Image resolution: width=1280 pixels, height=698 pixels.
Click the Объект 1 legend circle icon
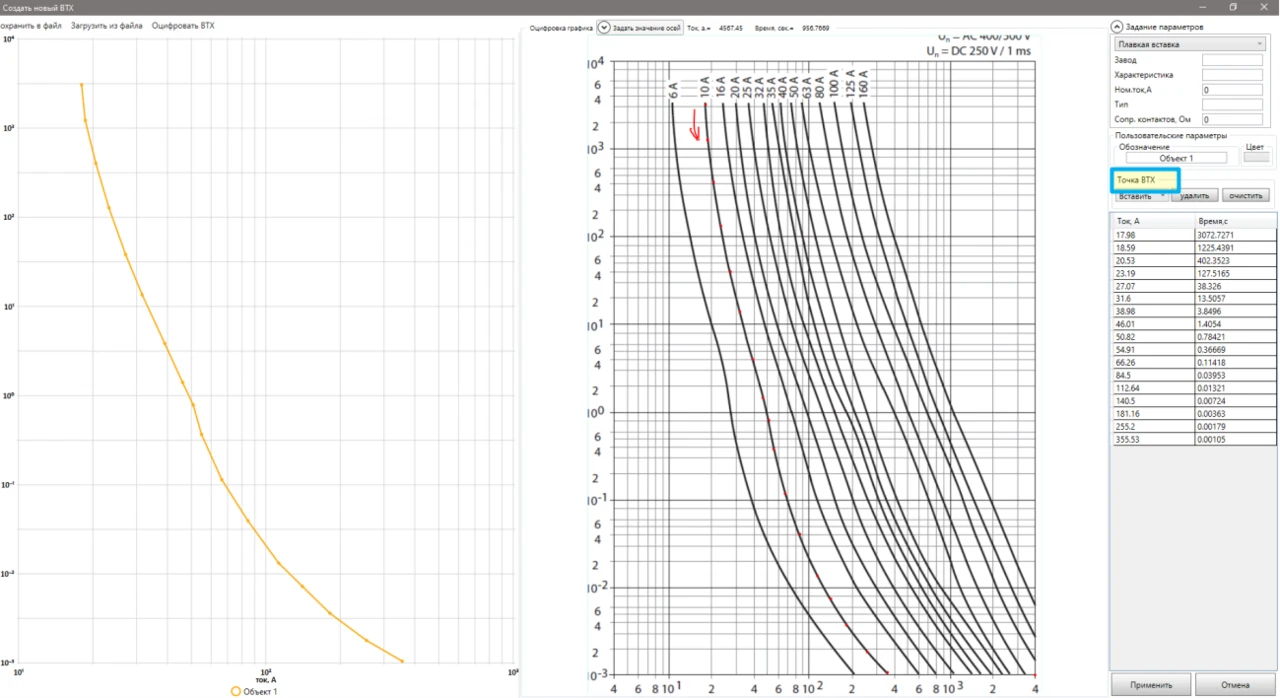[236, 691]
